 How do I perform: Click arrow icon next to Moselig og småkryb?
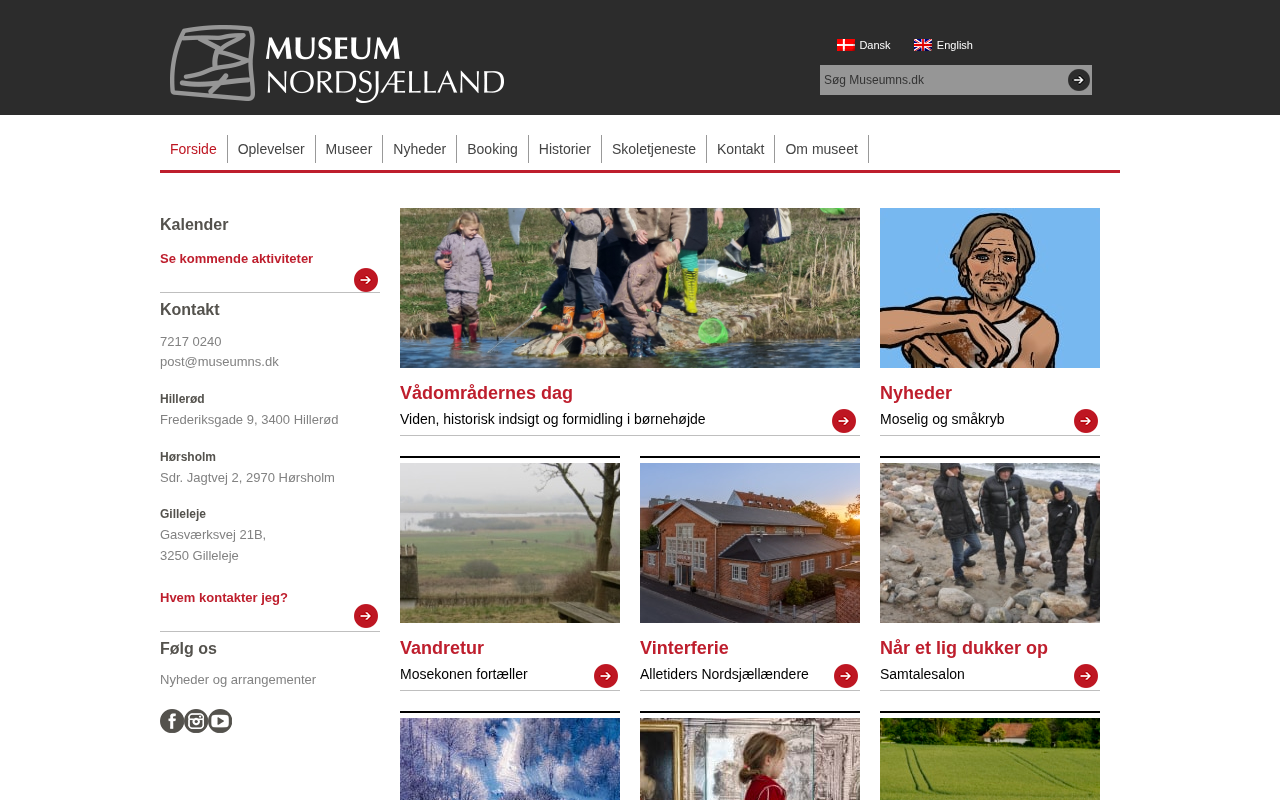[x=1086, y=421]
